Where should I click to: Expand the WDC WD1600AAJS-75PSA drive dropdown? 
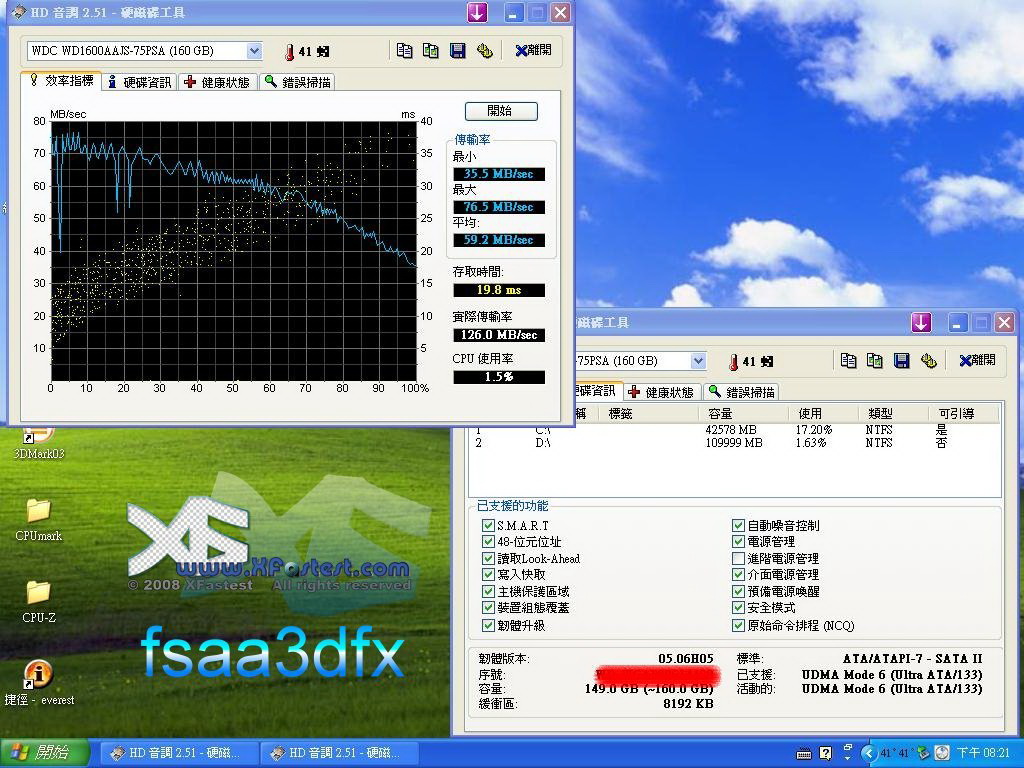(x=254, y=51)
